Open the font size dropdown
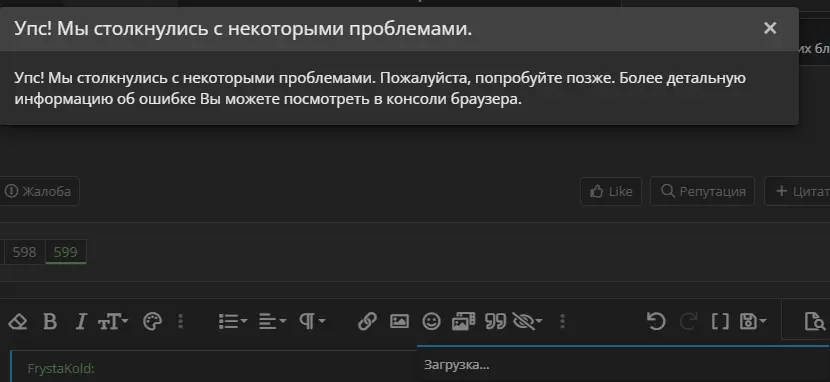830x382 pixels. (113, 321)
